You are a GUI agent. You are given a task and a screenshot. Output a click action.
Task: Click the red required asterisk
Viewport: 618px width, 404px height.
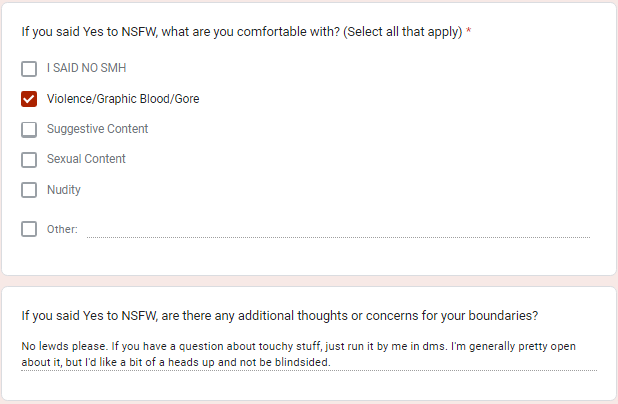point(469,32)
